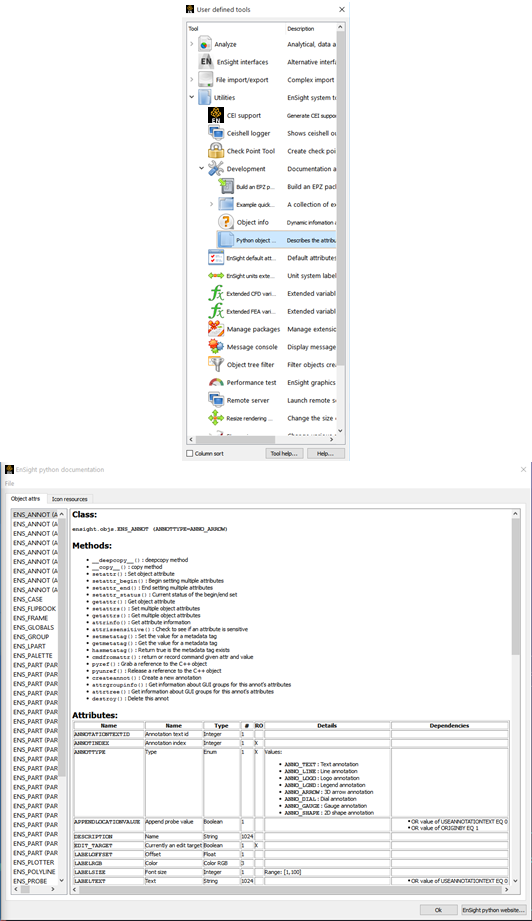The width and height of the screenshot is (532, 921).
Task: Switch to the Icon resources tab
Action: pos(69,499)
